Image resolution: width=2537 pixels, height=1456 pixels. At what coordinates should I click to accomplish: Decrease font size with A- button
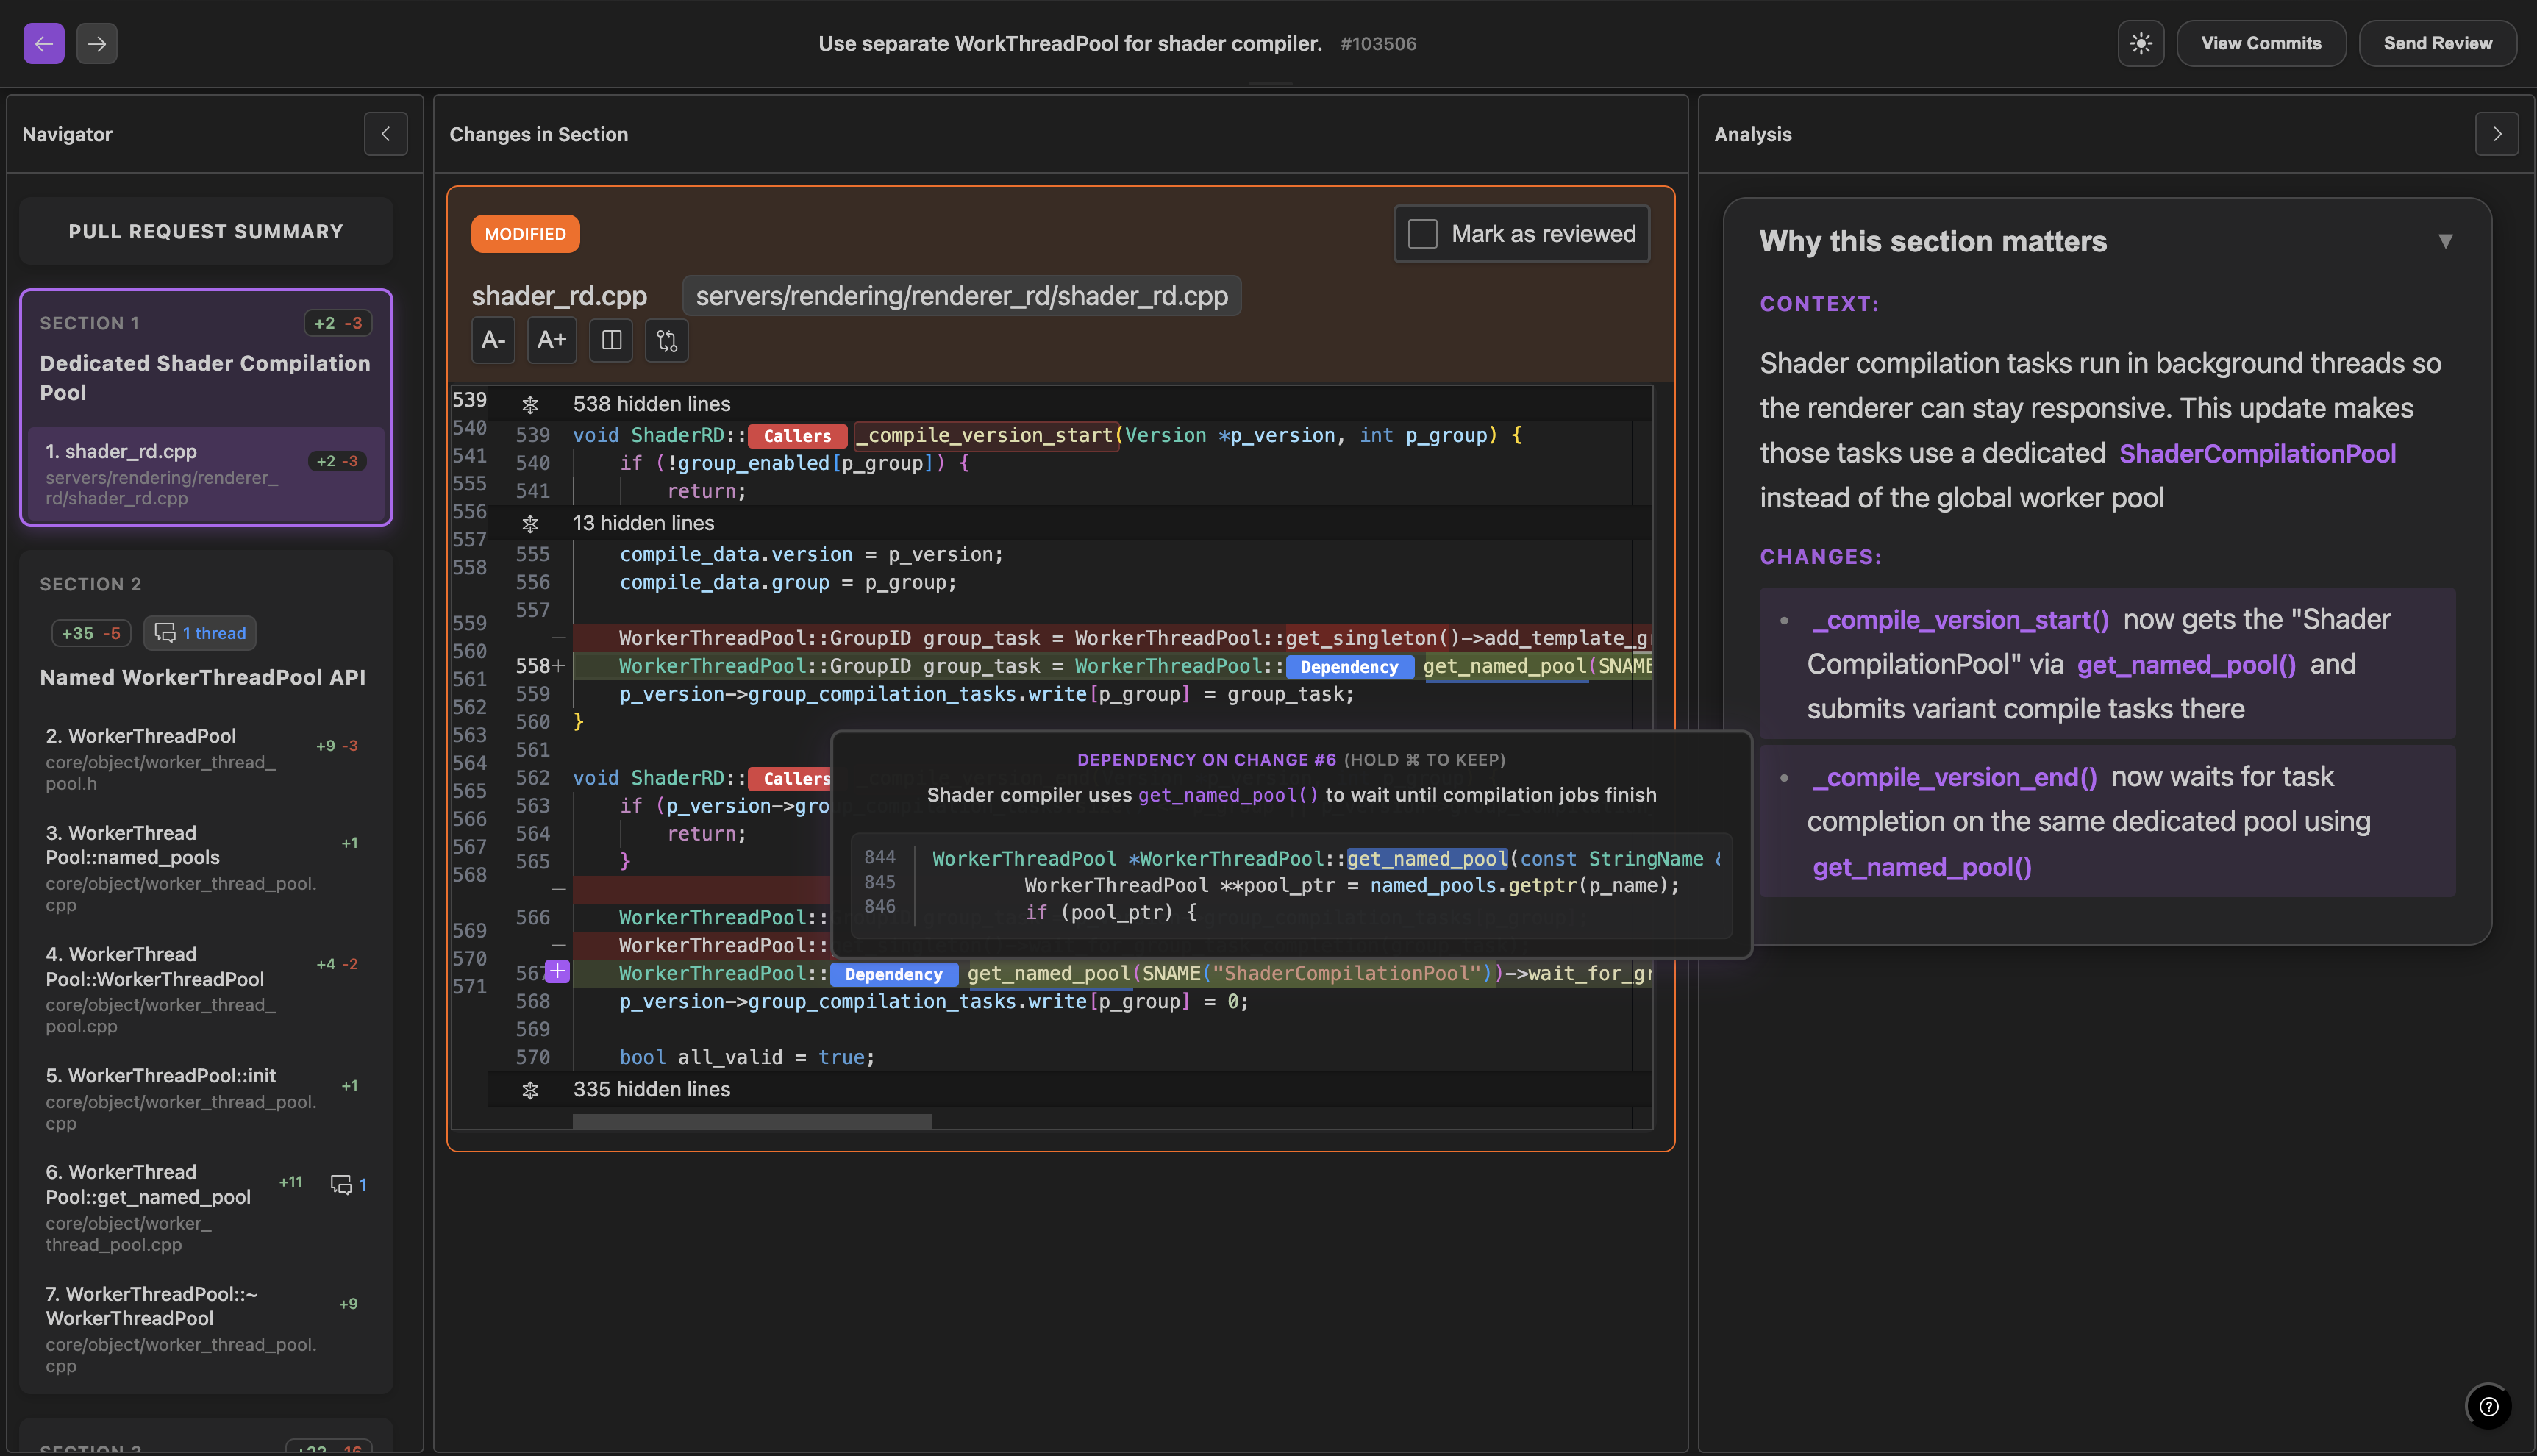point(493,340)
